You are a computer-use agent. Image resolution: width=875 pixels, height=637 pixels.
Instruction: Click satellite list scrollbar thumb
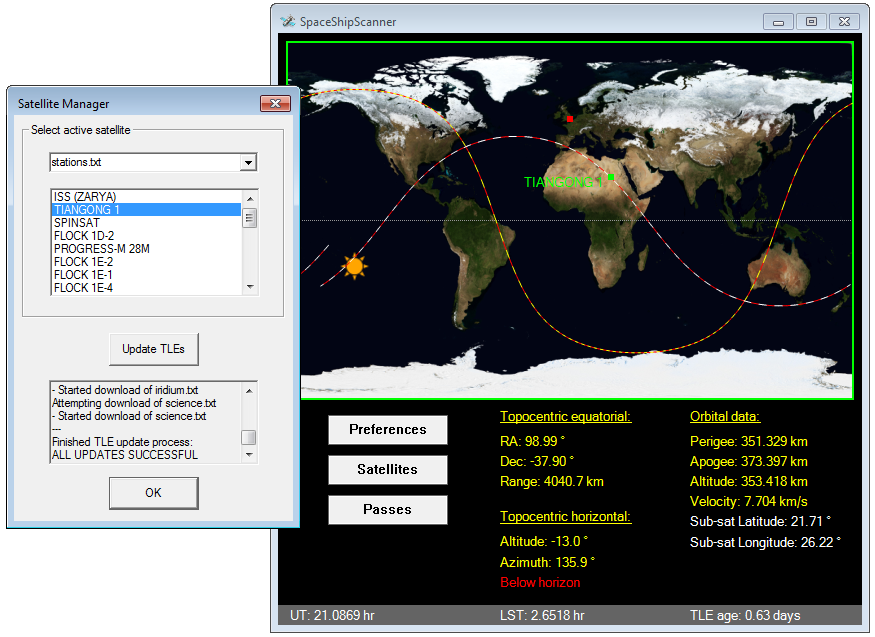coord(250,218)
